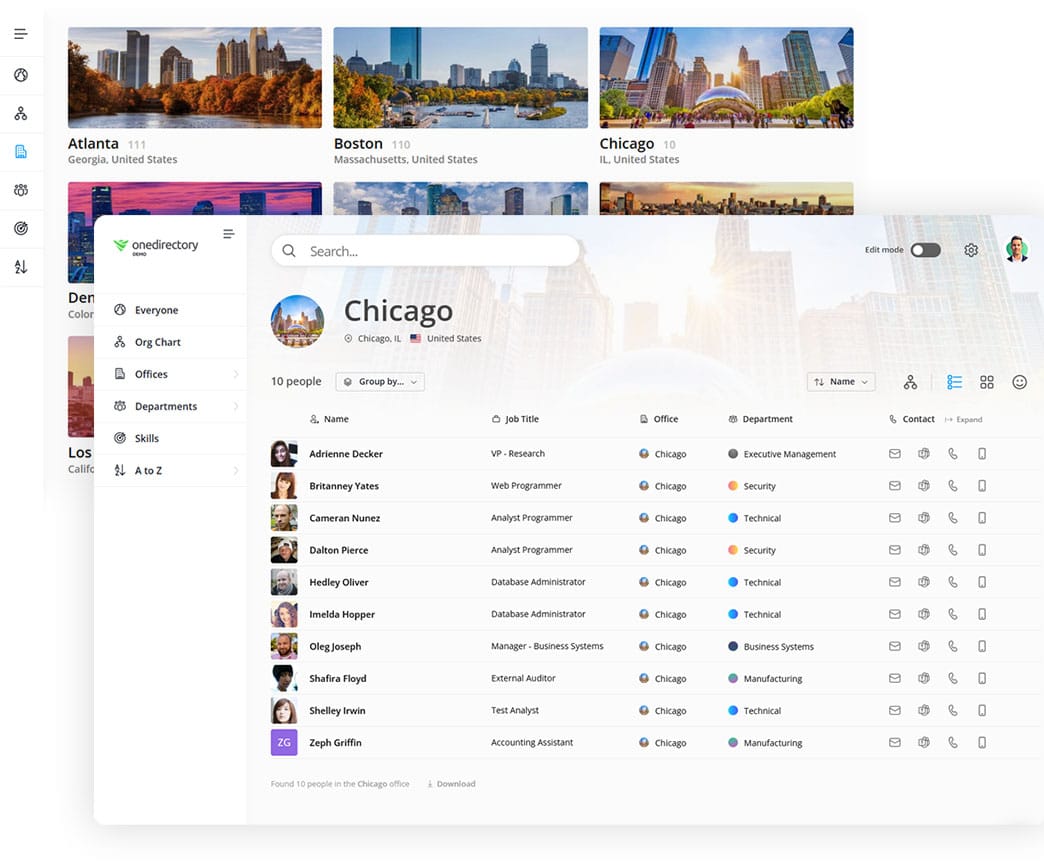Viewport: 1044px width, 867px height.
Task: Click the mobile icon for Zeph Griffin
Action: pyautogui.click(x=981, y=742)
